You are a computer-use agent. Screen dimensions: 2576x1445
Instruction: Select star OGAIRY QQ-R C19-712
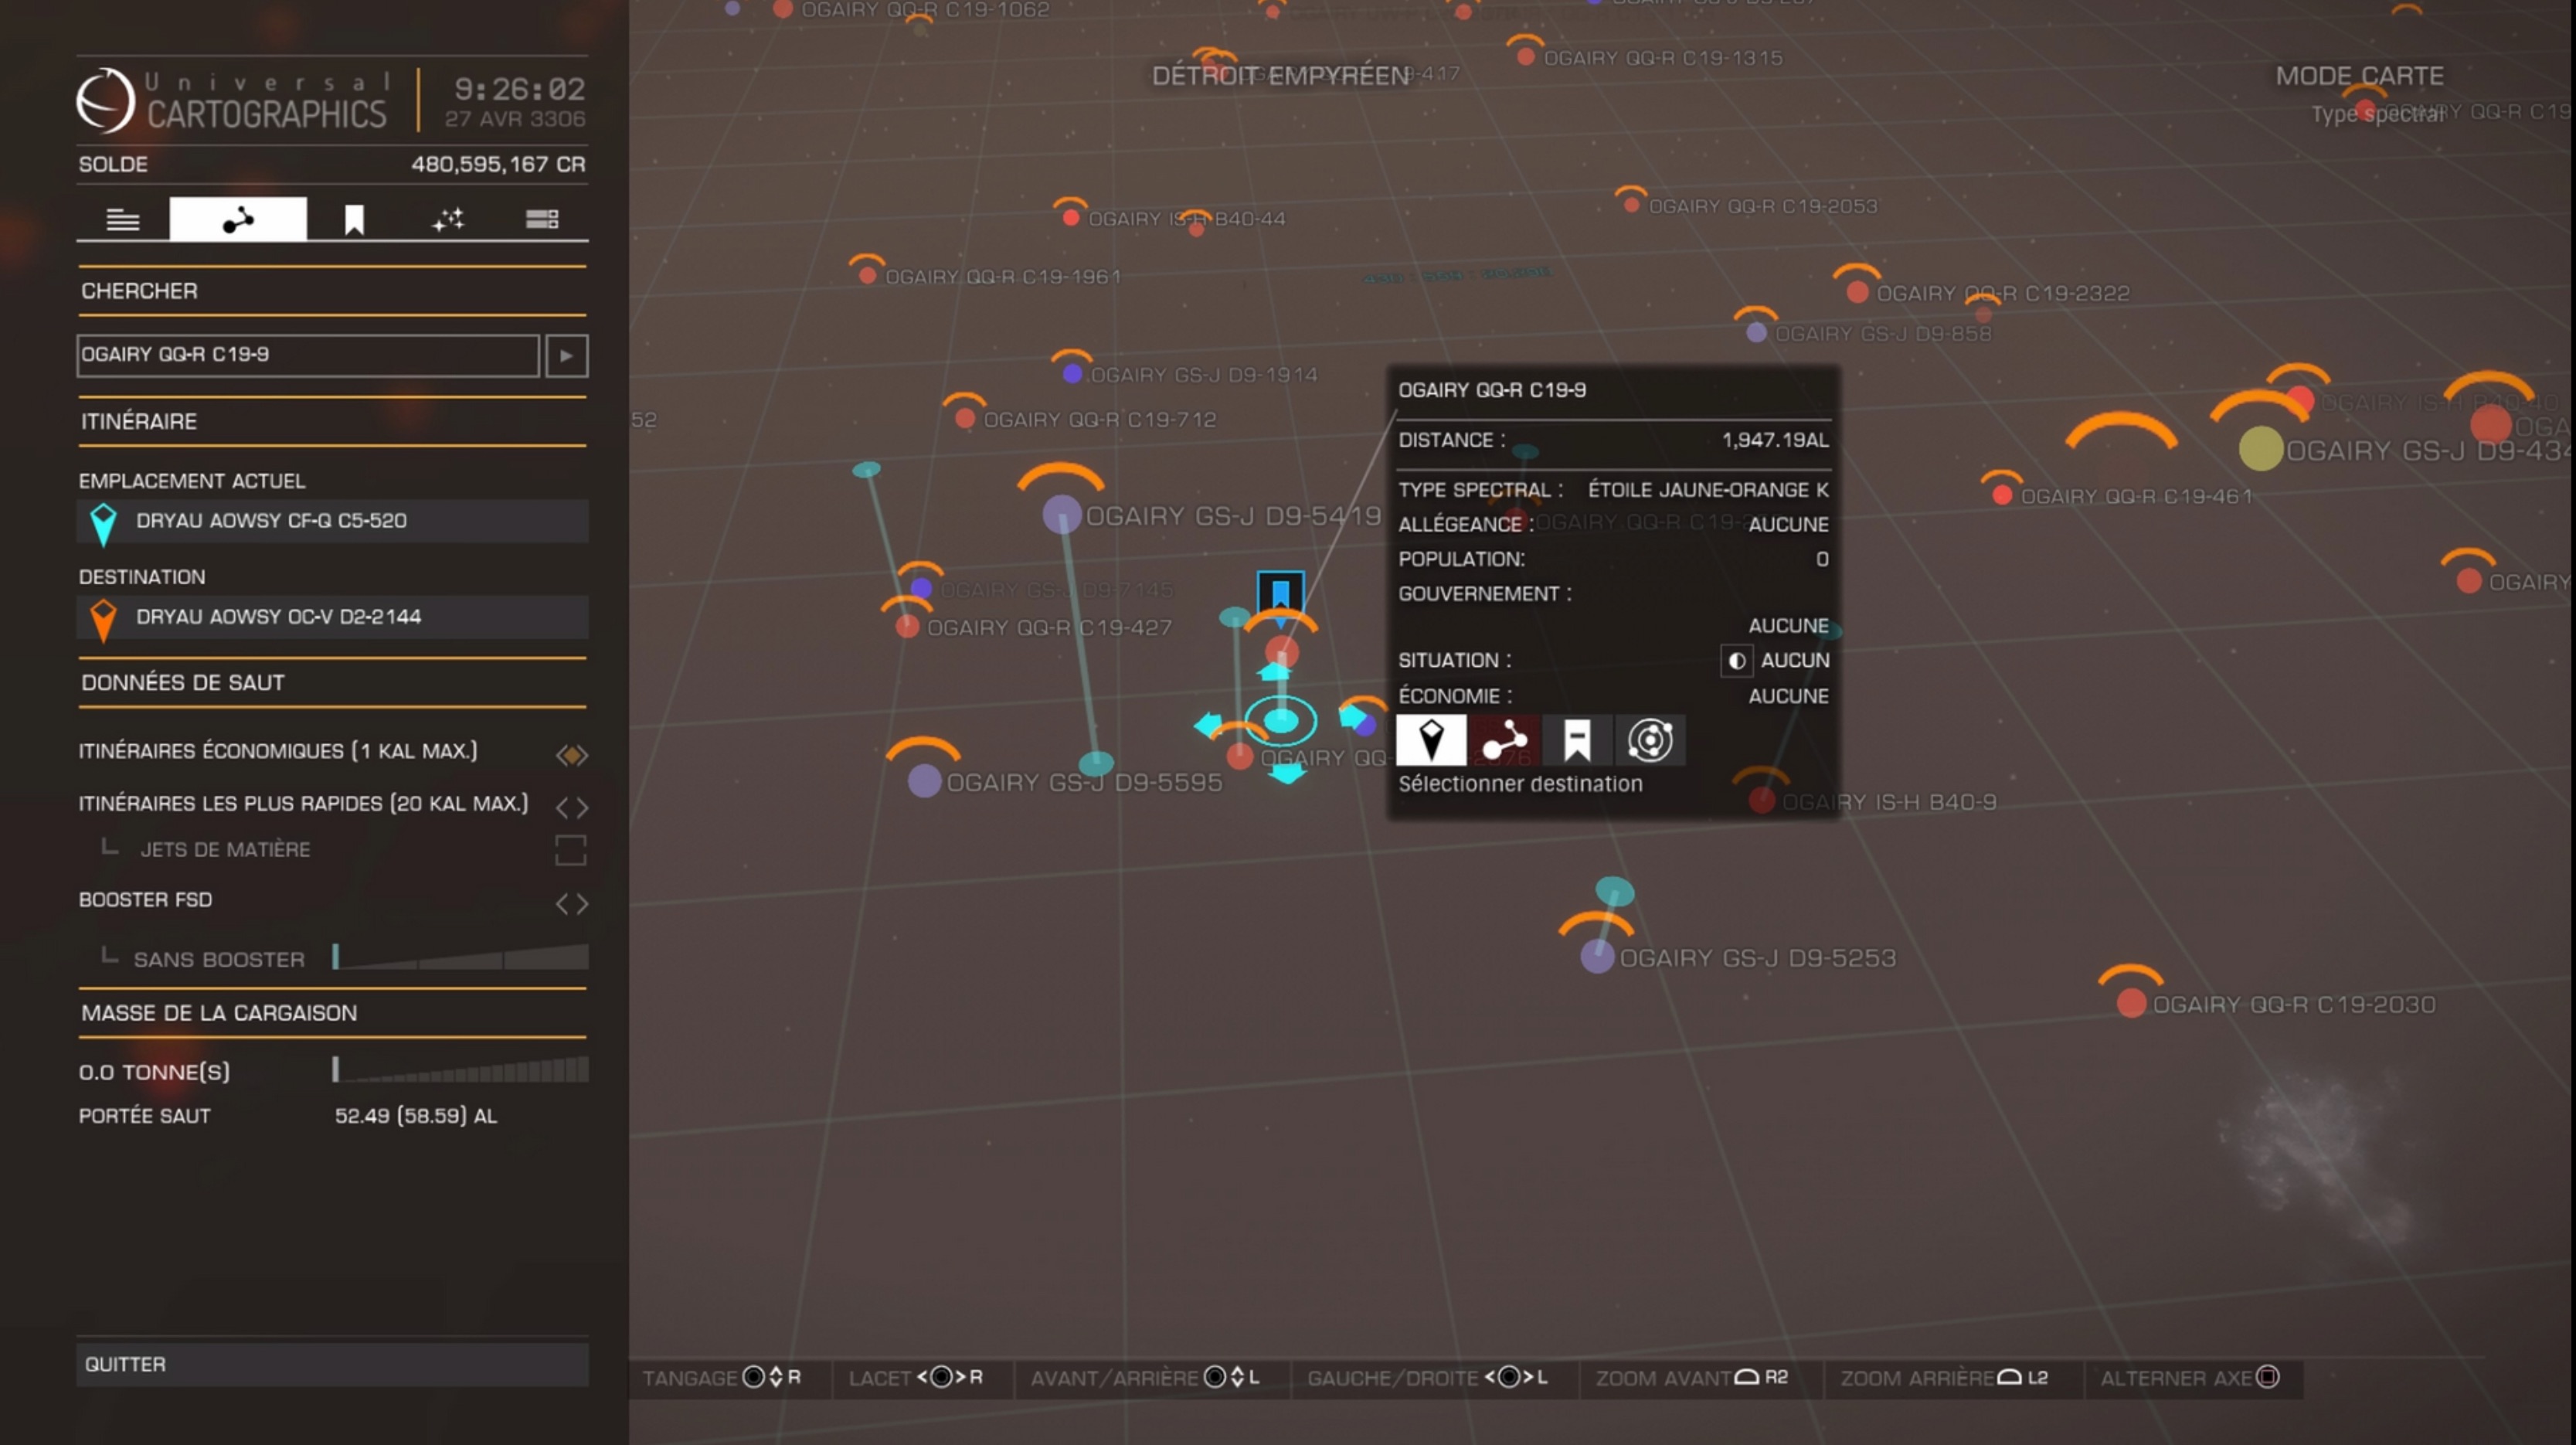pyautogui.click(x=965, y=419)
